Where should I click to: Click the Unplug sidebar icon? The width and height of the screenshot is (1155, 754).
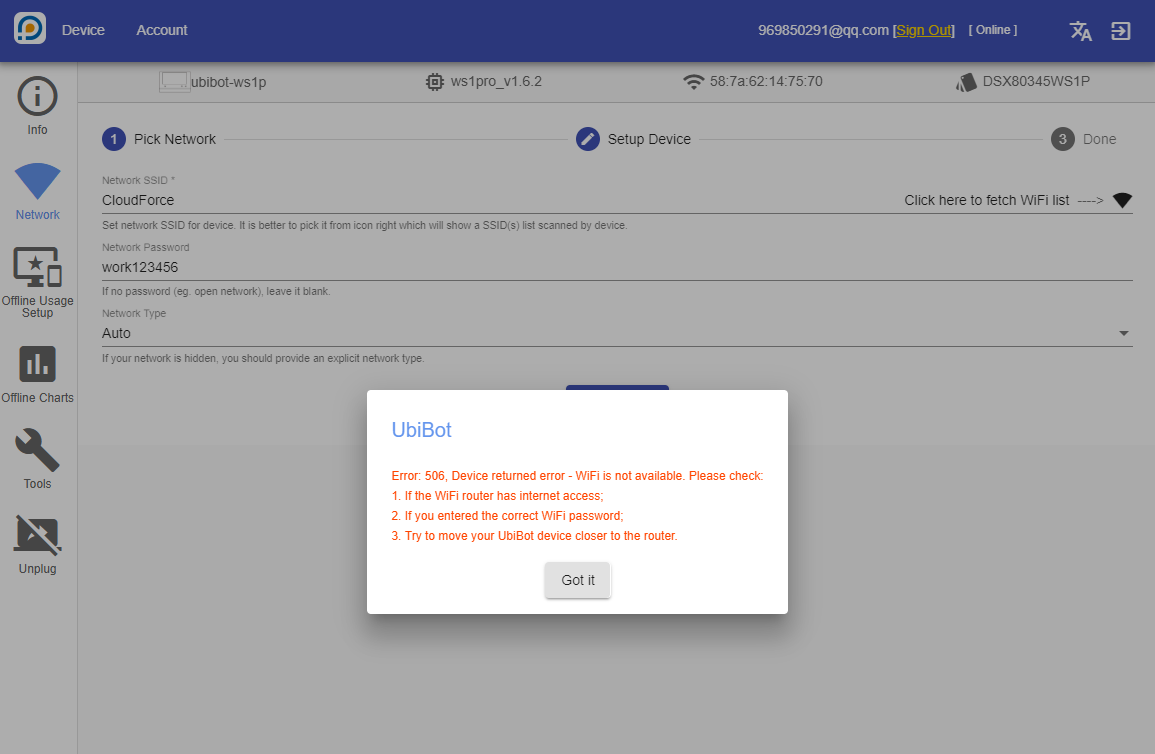[37, 535]
